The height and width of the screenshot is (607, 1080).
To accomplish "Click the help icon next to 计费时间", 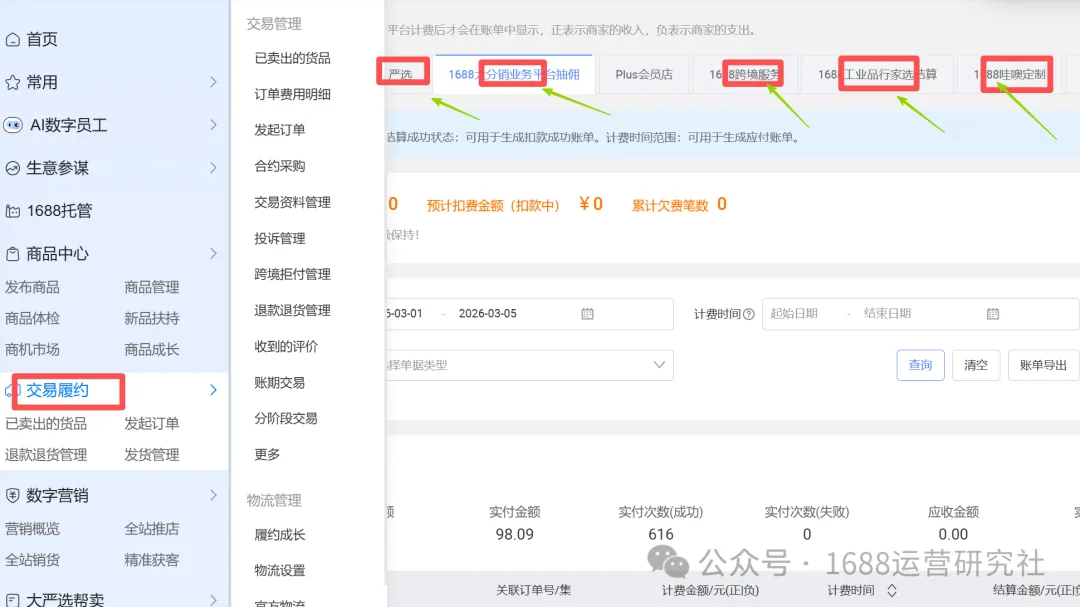I will (x=749, y=314).
